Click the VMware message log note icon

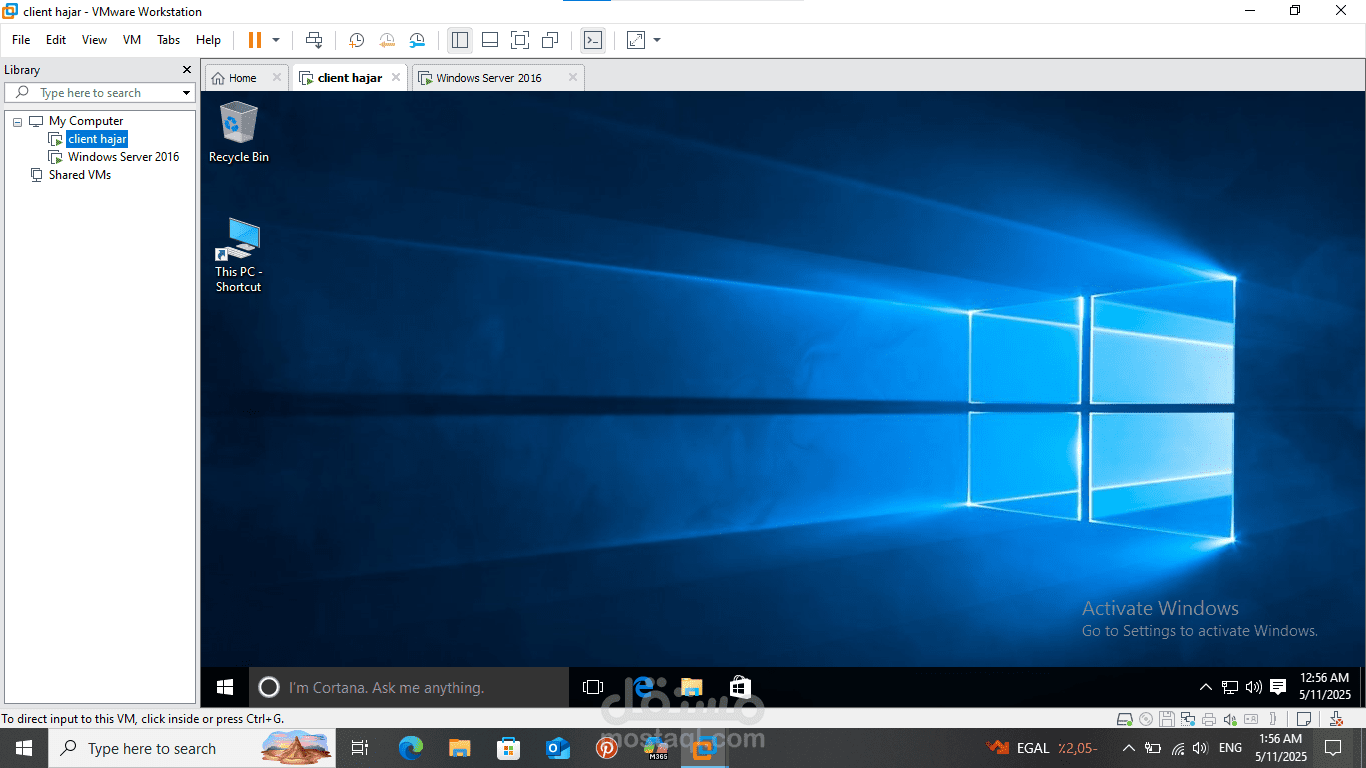click(x=1304, y=719)
